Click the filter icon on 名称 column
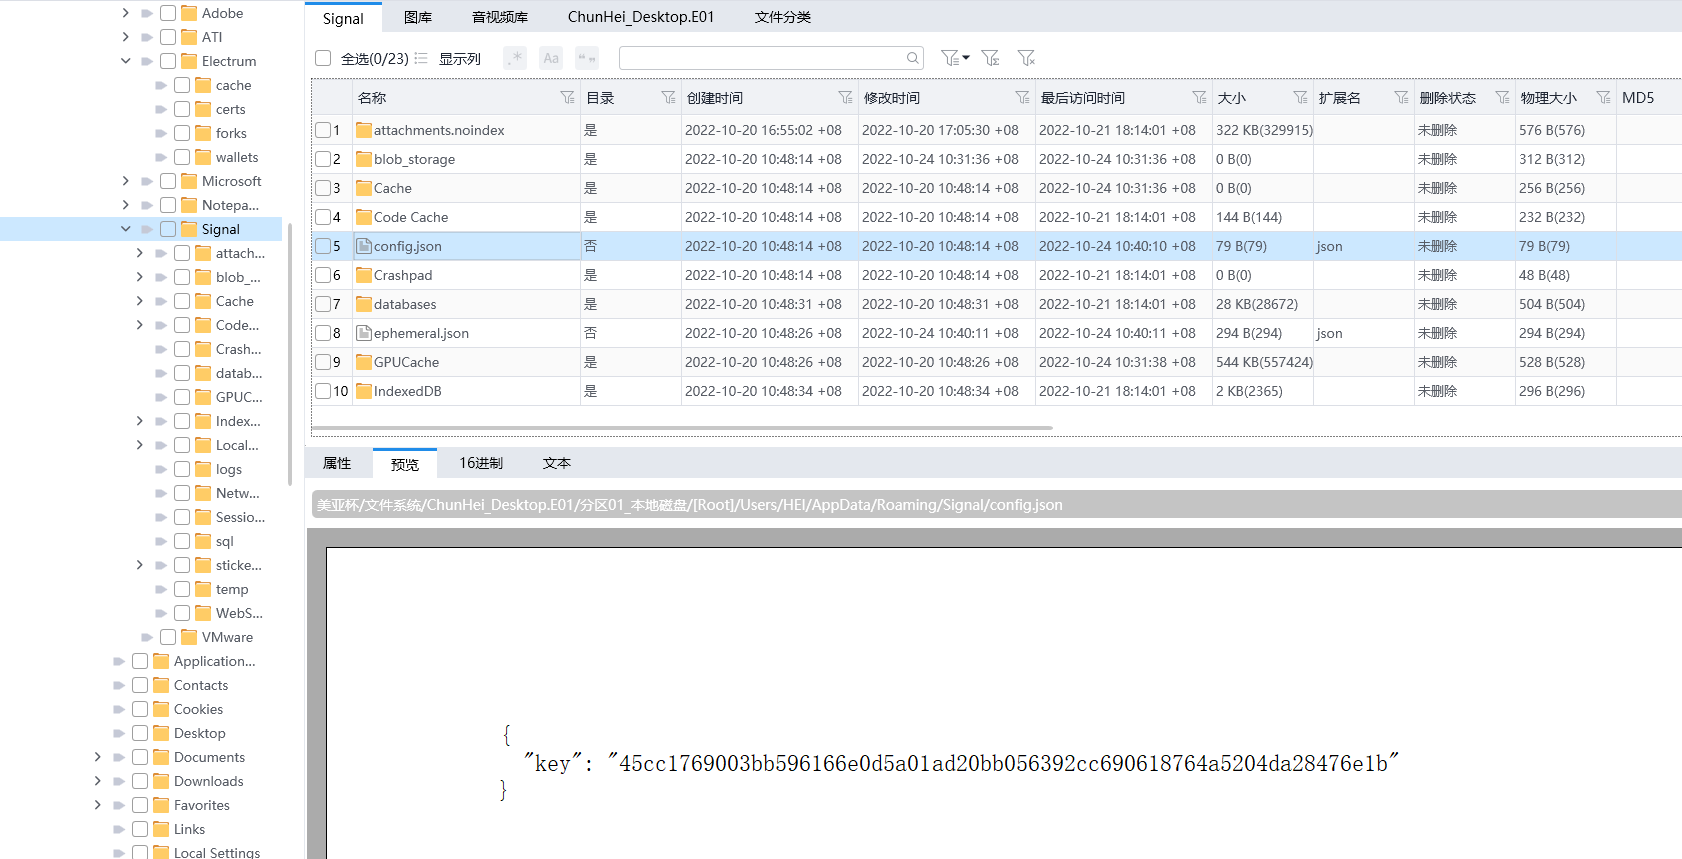1682x859 pixels. 567,97
